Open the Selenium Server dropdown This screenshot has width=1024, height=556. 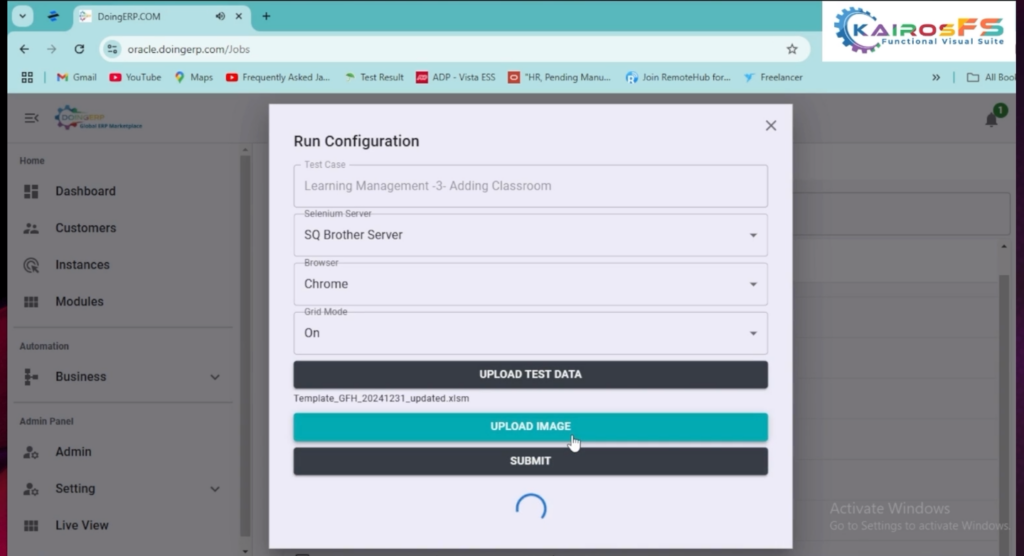530,235
